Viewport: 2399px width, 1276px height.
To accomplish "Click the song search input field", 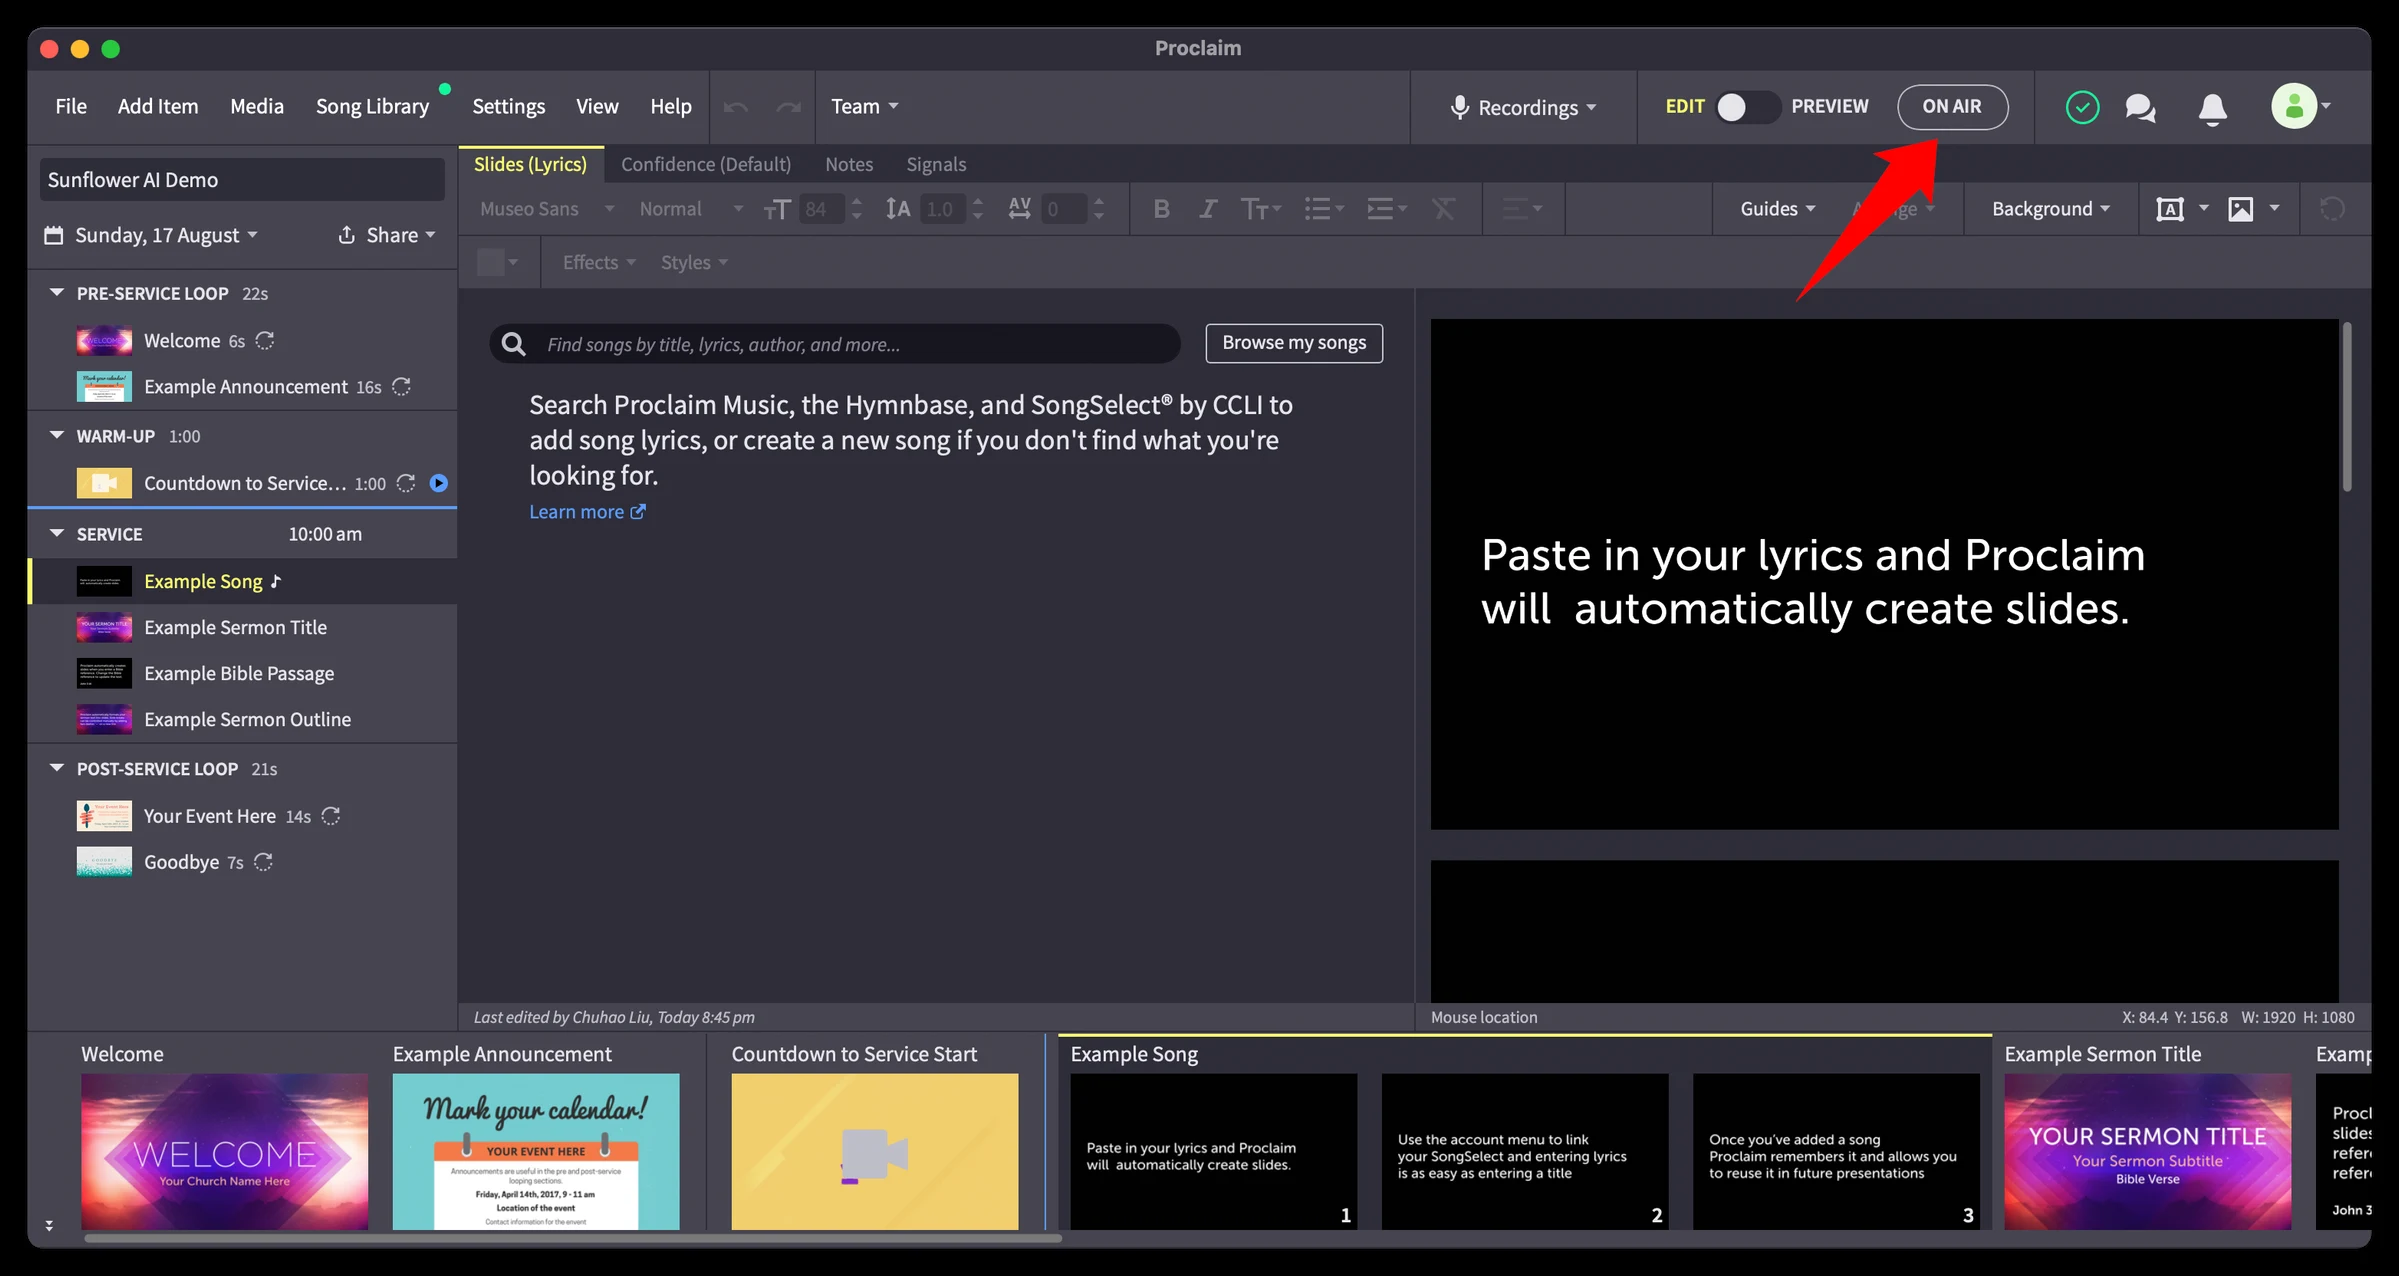I will tap(834, 344).
